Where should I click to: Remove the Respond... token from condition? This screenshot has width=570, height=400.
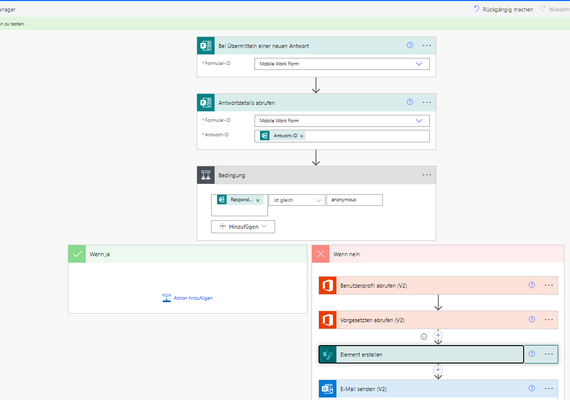tap(258, 200)
